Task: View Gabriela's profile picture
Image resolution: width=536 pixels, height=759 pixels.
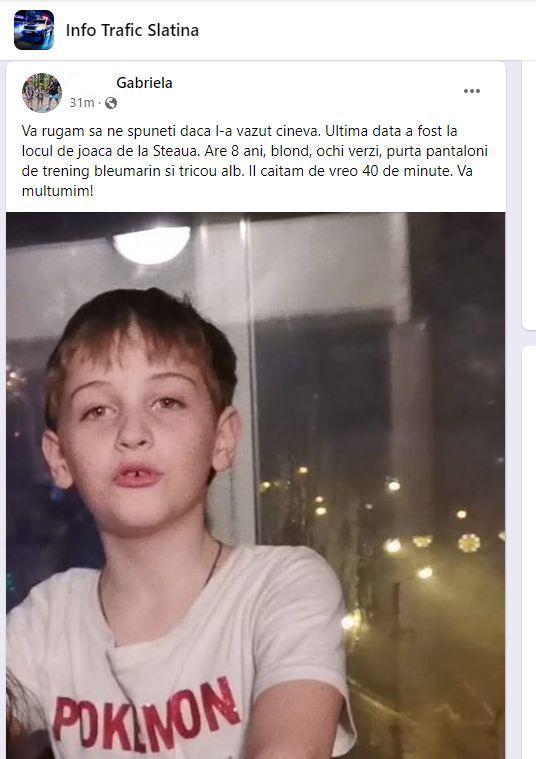Action: click(x=42, y=92)
